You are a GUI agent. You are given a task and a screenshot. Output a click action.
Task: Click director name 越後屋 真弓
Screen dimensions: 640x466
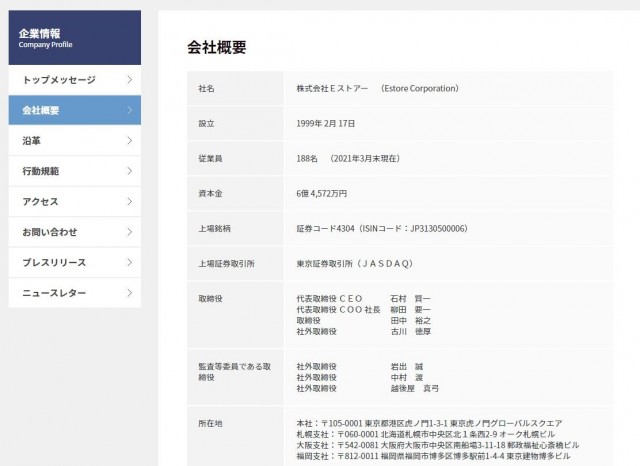click(x=415, y=388)
